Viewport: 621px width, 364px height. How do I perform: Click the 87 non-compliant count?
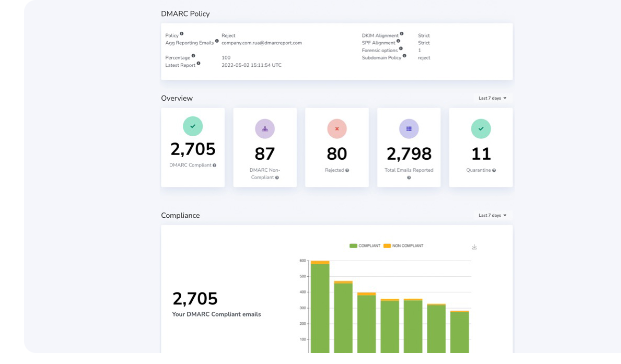(265, 154)
